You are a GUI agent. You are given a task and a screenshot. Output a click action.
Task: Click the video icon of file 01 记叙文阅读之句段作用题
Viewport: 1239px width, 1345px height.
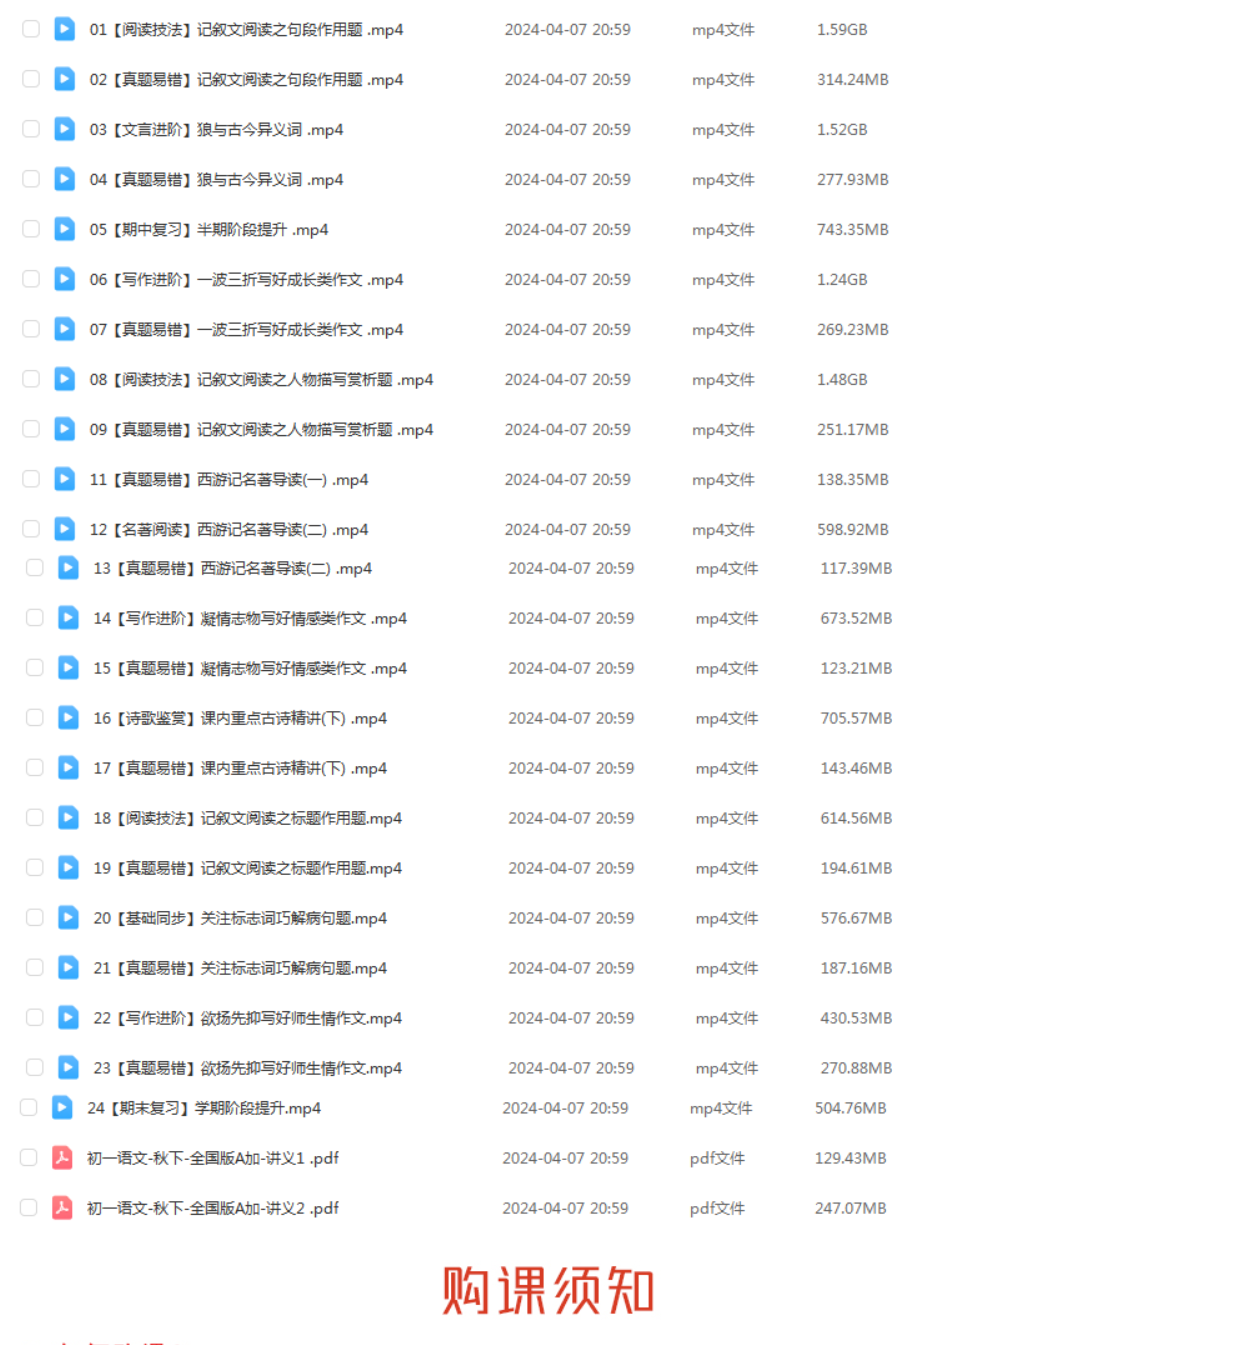pos(64,29)
